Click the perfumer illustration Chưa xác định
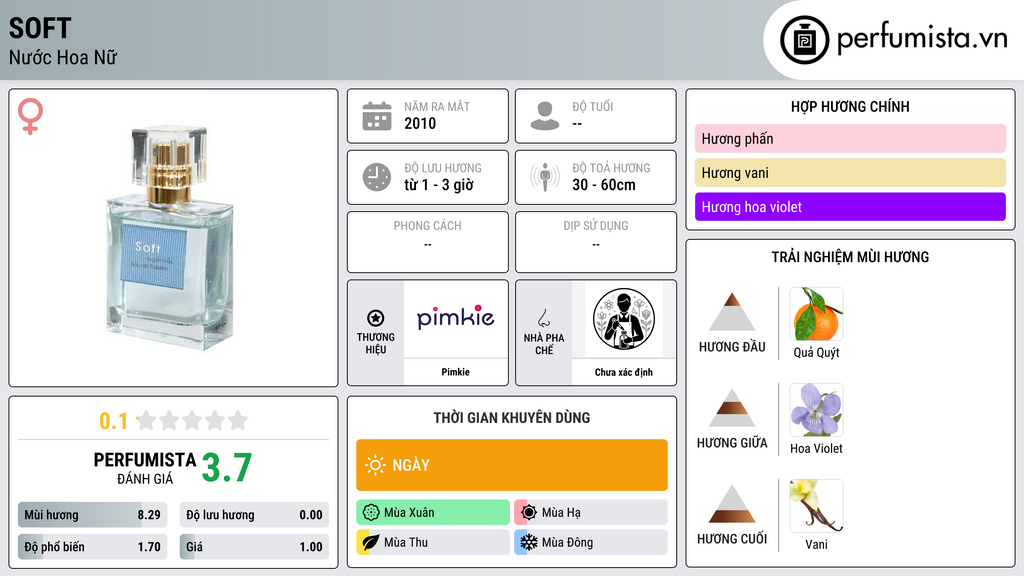 624,319
